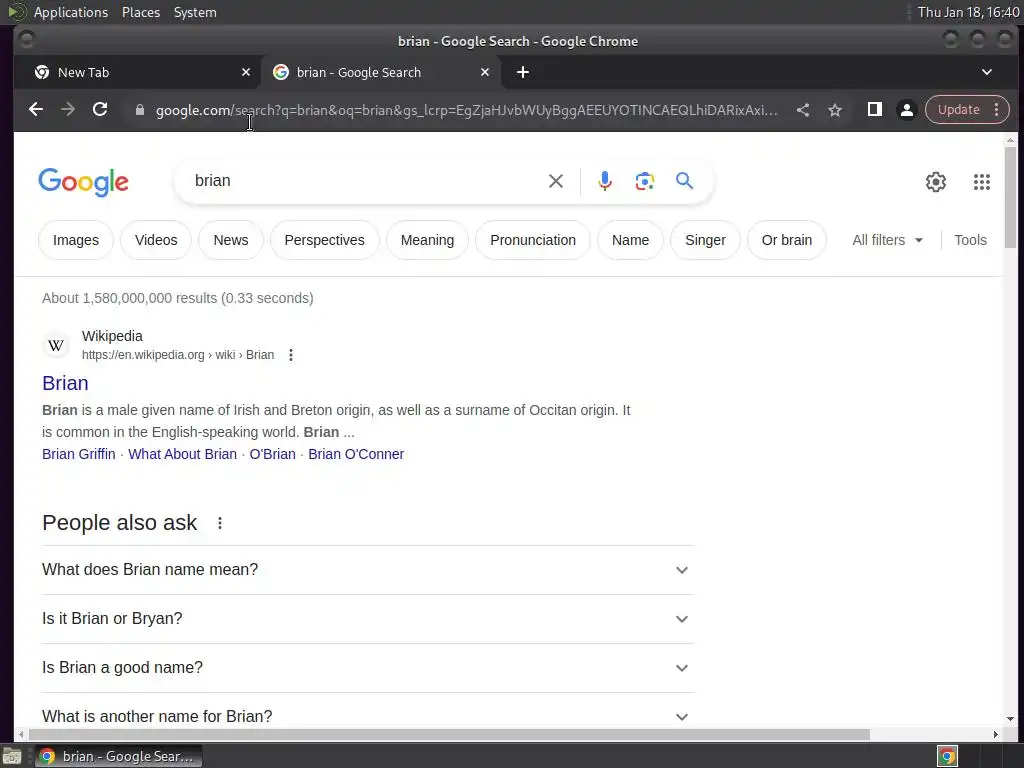Open the tab search dropdown arrow
This screenshot has height=768, width=1024.
coord(987,72)
